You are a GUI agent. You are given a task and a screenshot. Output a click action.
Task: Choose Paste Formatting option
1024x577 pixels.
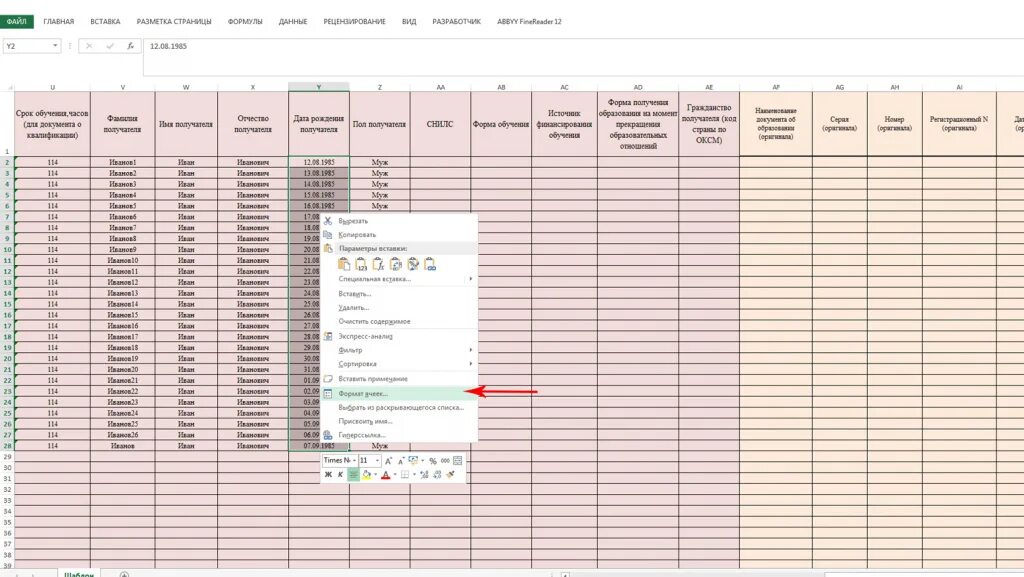pos(413,264)
